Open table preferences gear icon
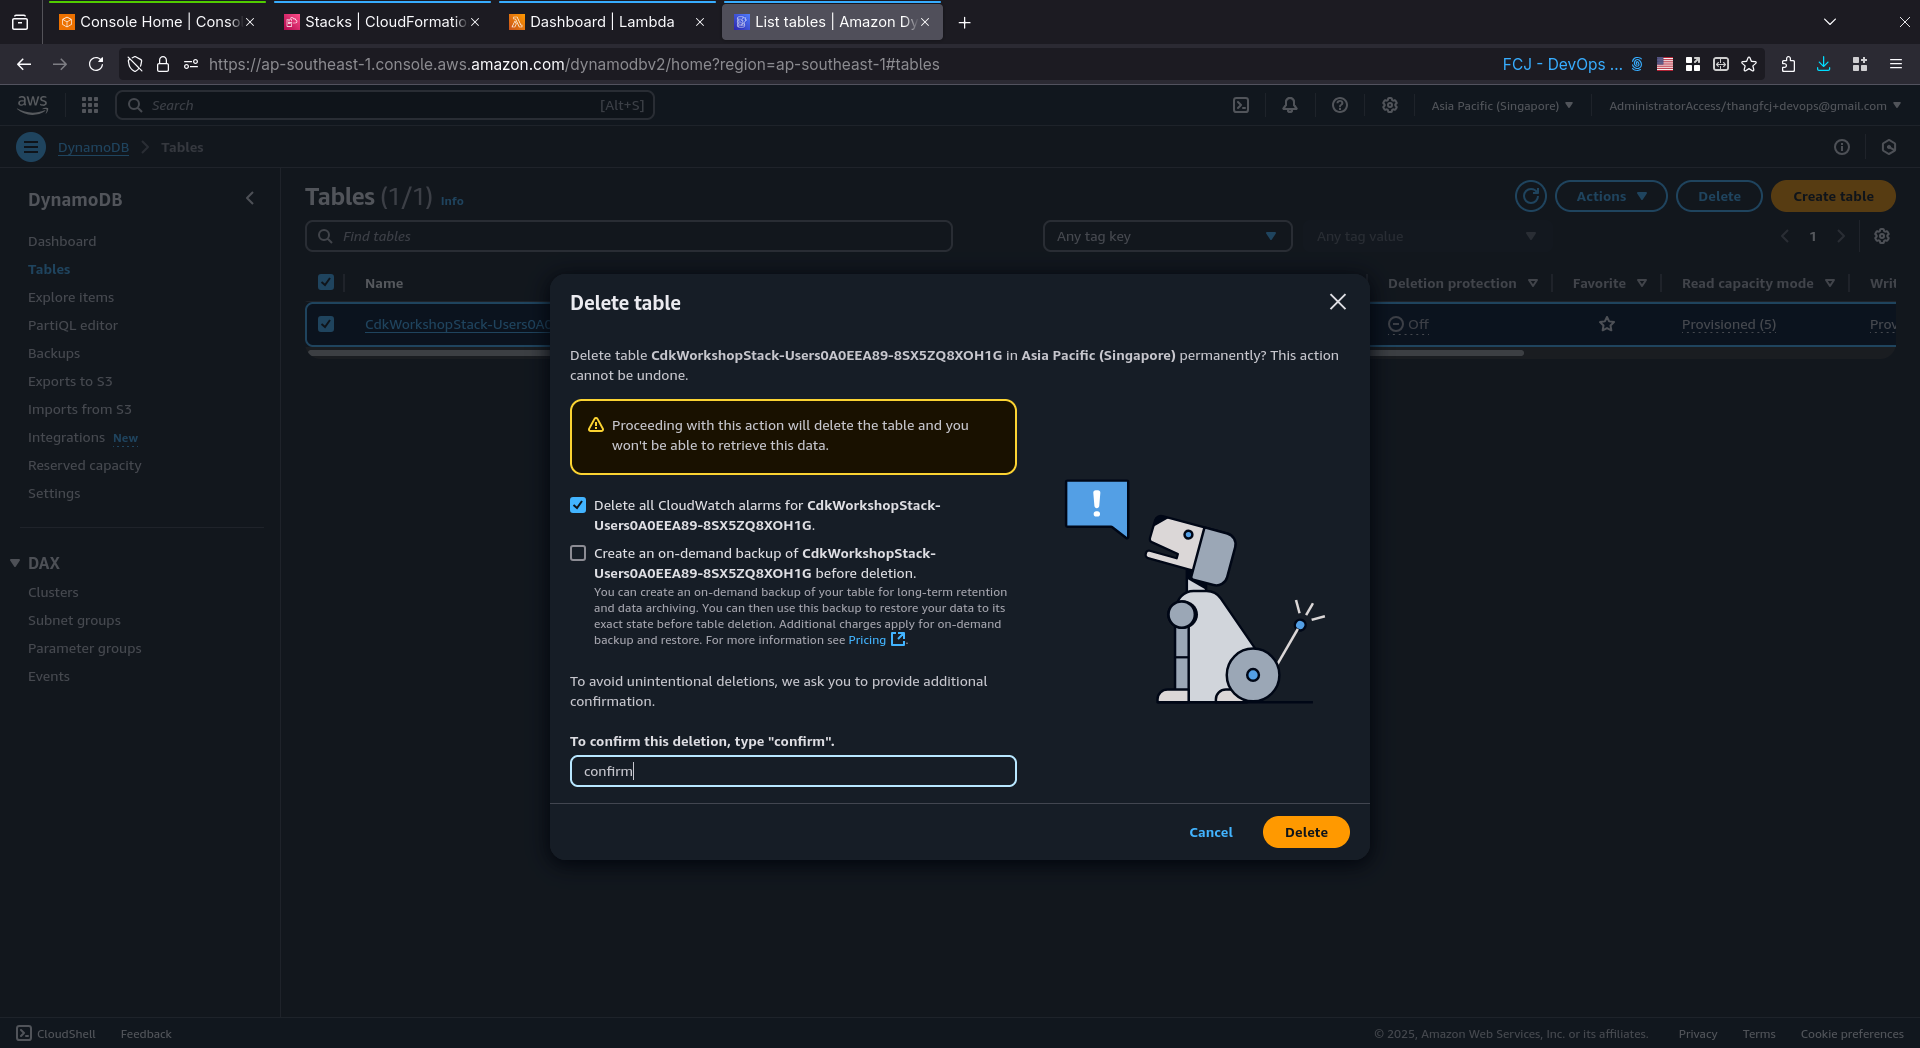 click(x=1882, y=236)
